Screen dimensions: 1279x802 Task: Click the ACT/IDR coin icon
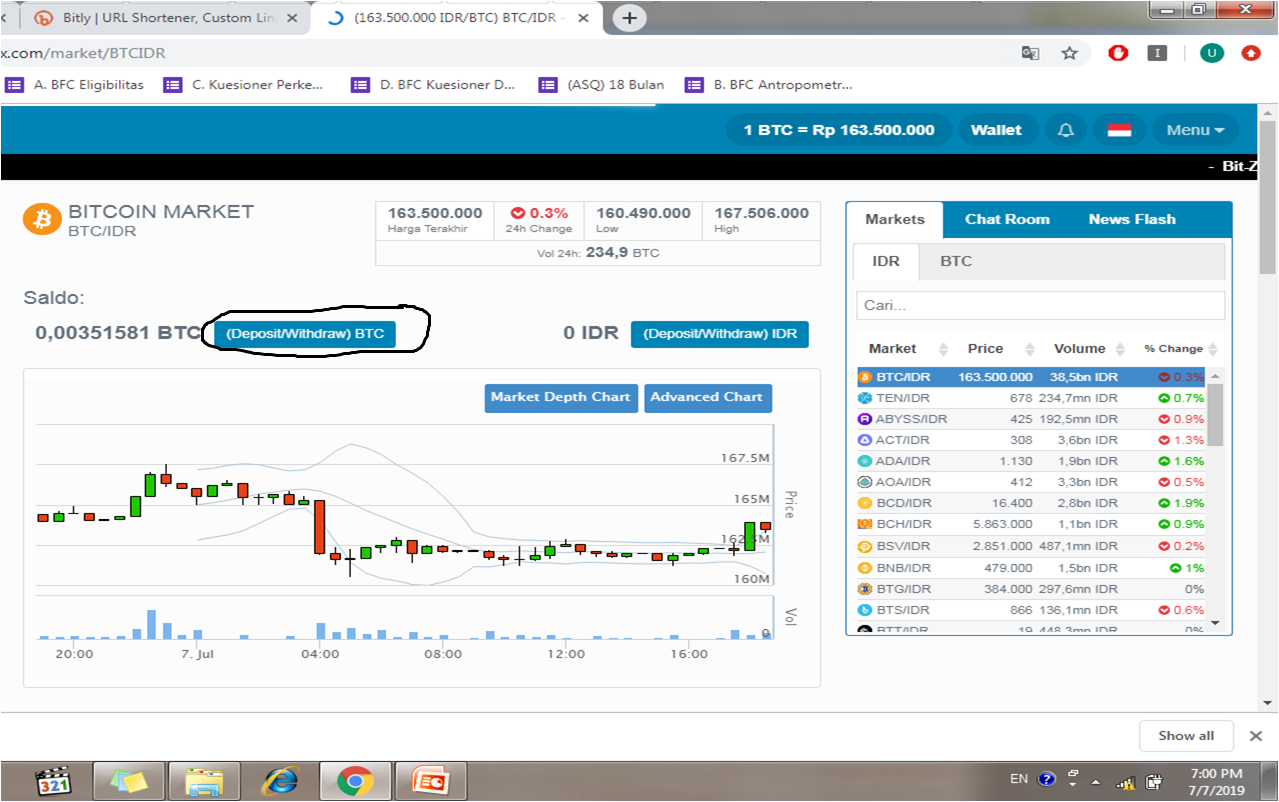tap(865, 440)
